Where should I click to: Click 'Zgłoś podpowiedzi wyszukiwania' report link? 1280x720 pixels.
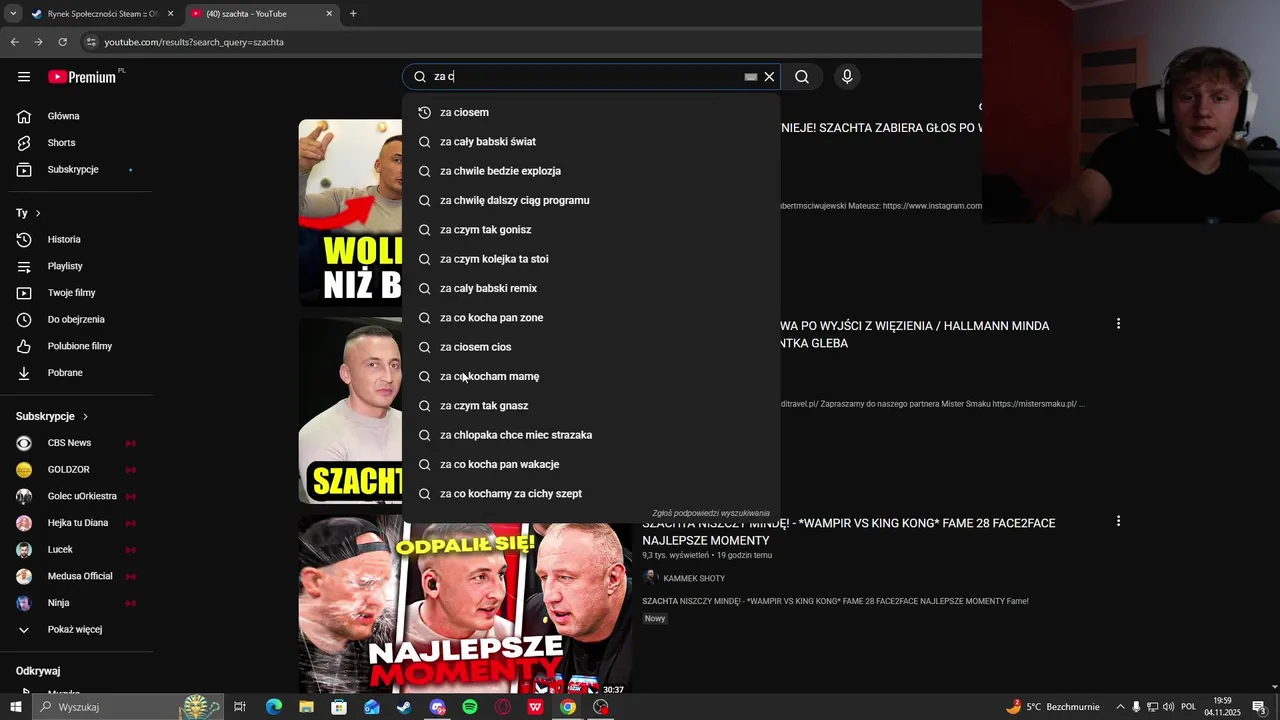711,513
